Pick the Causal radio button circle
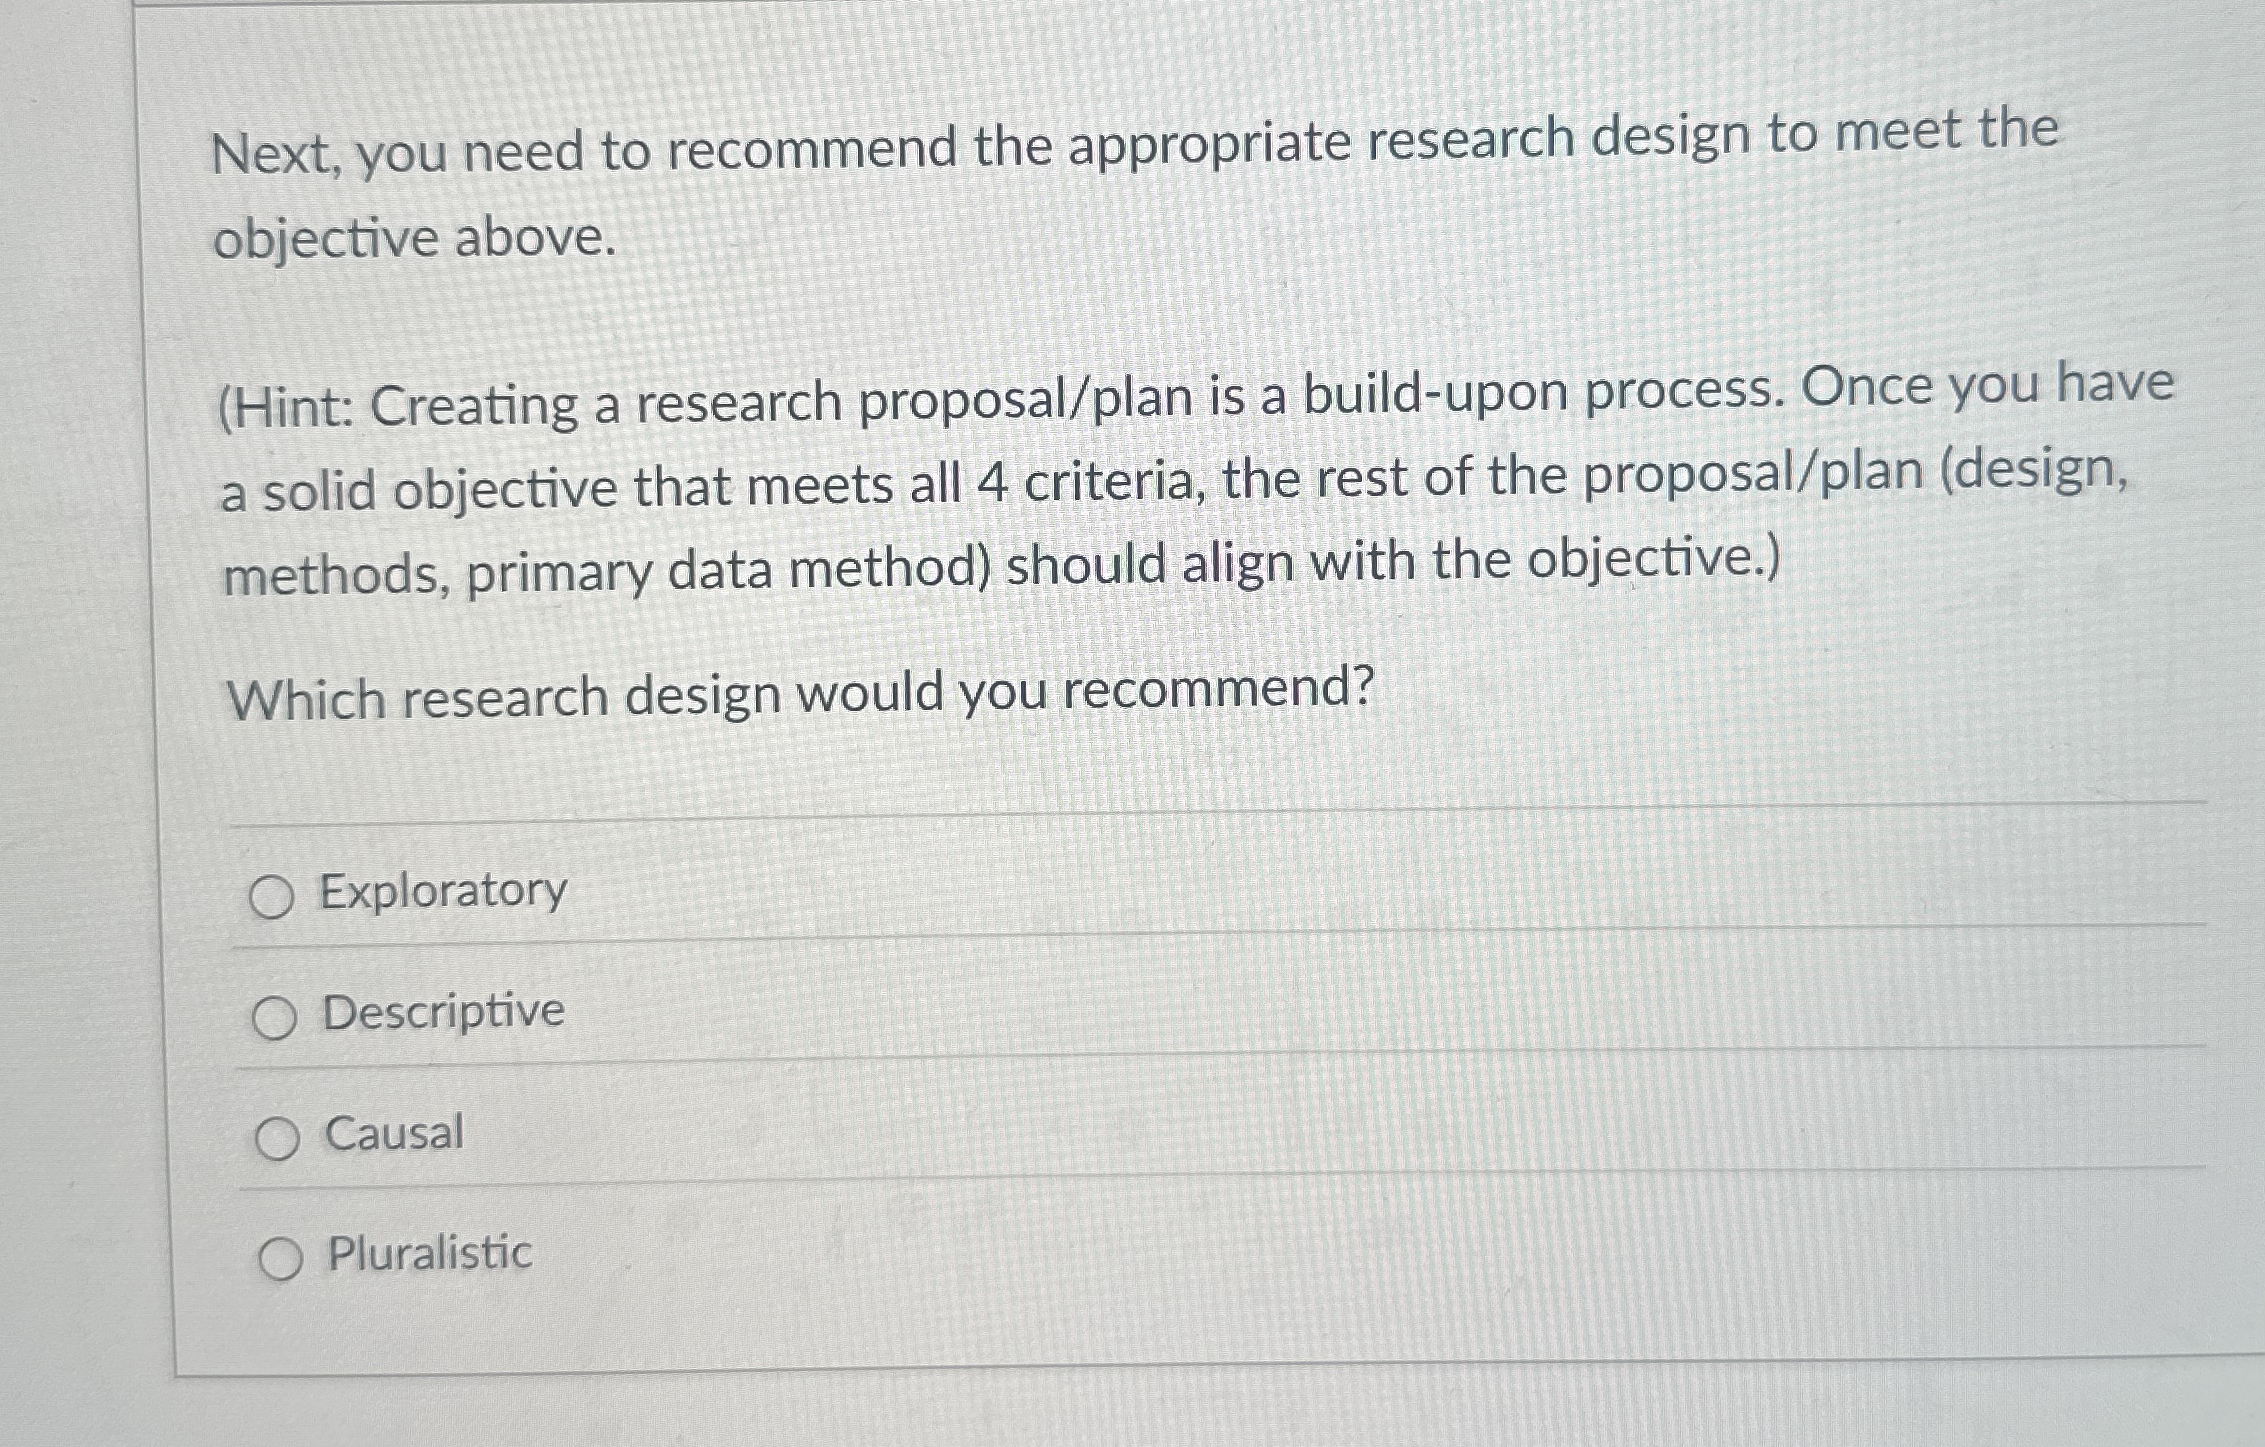Screen dimensions: 2265x1447 coord(277,1140)
